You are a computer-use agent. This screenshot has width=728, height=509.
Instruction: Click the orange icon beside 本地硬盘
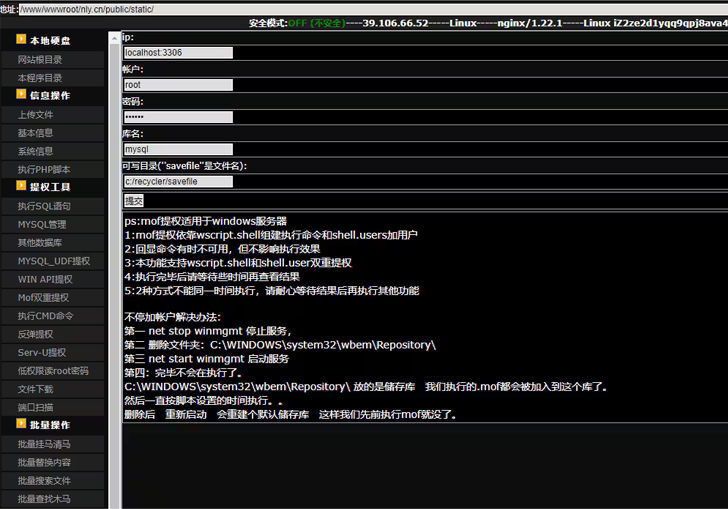pyautogui.click(x=20, y=40)
